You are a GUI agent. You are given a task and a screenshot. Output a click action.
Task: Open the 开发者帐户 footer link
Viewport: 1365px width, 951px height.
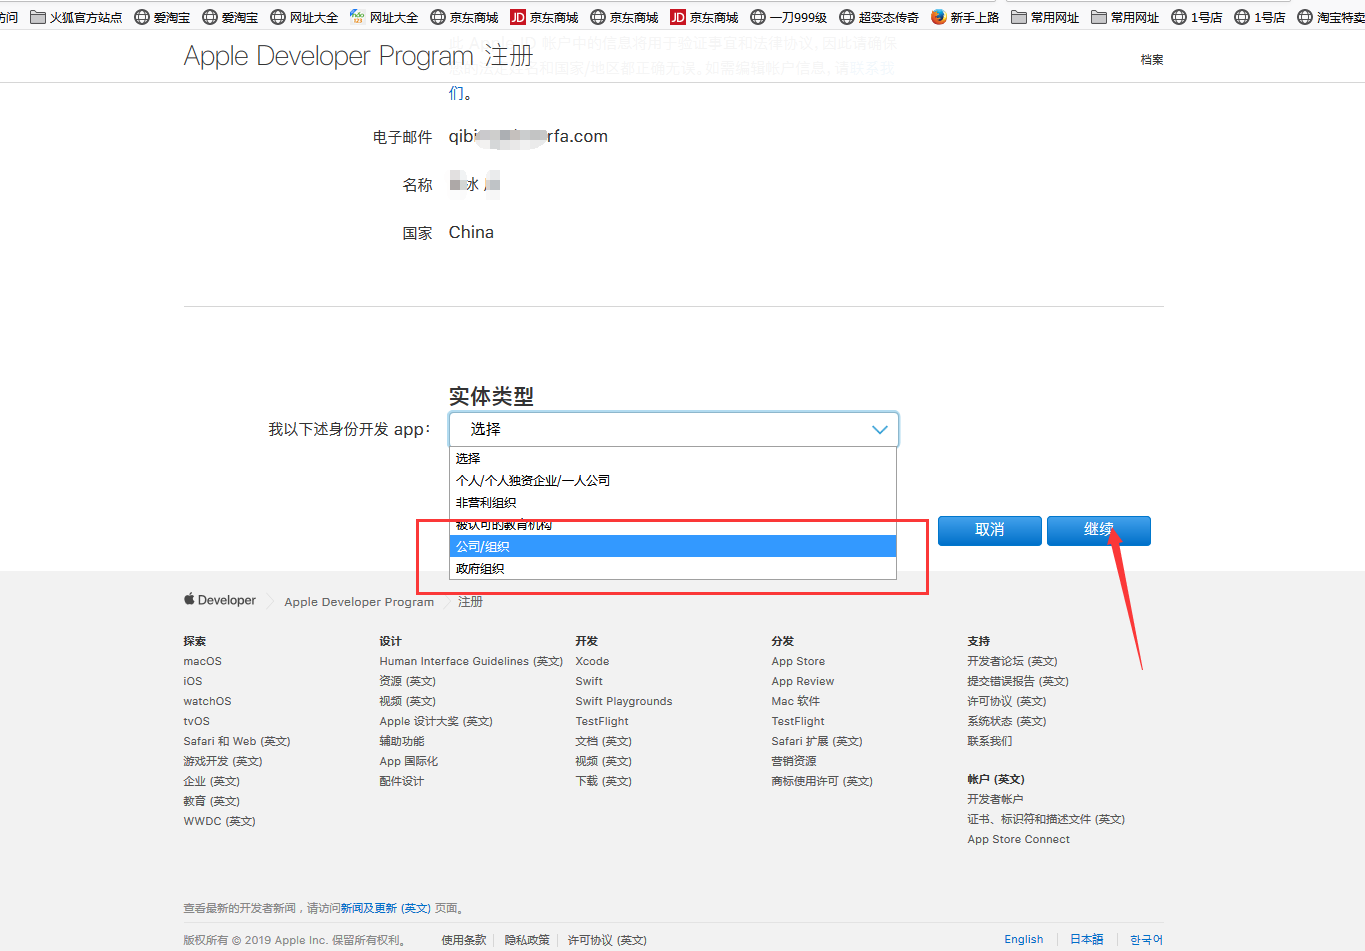(995, 799)
